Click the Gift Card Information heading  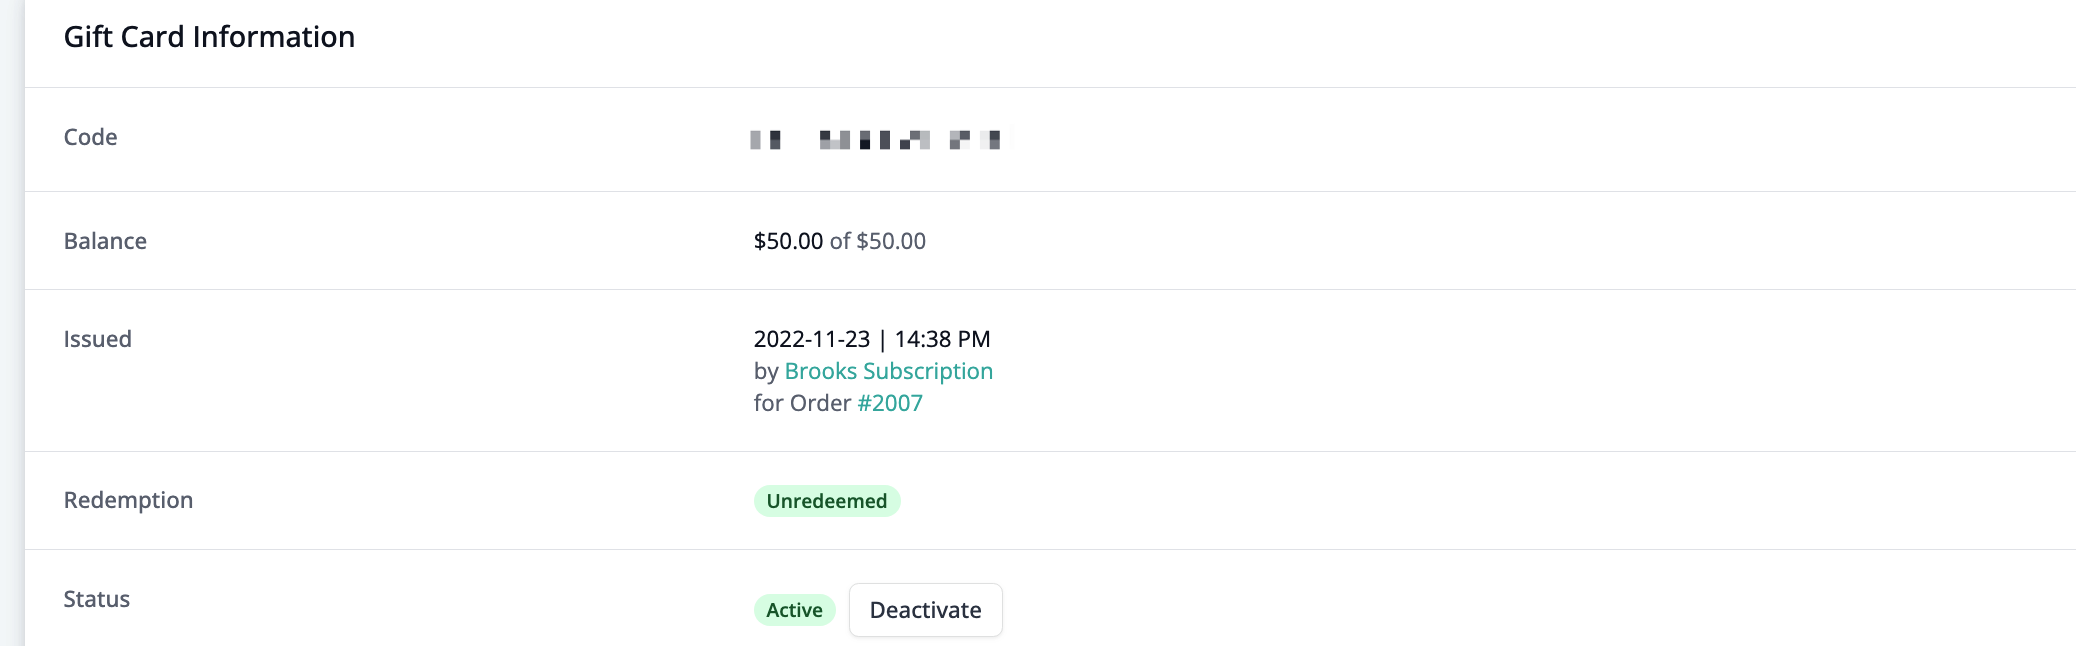209,37
